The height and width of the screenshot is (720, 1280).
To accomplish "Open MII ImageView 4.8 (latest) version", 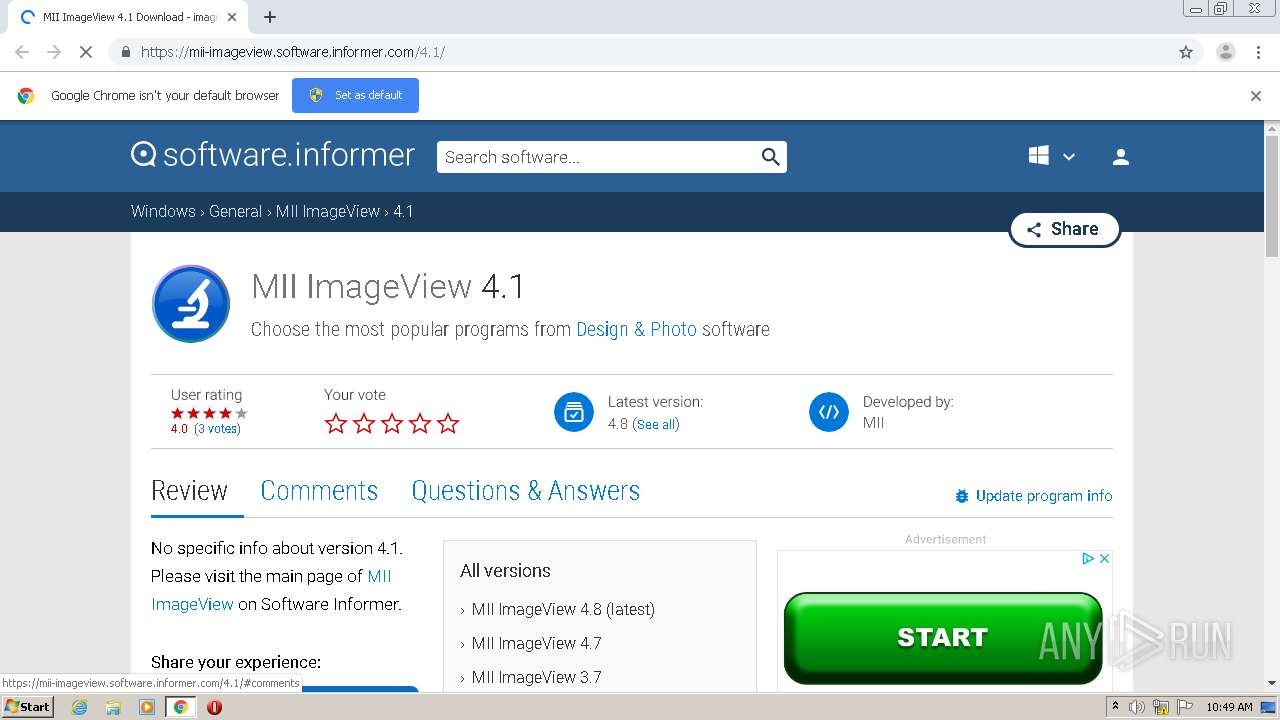I will pos(563,609).
